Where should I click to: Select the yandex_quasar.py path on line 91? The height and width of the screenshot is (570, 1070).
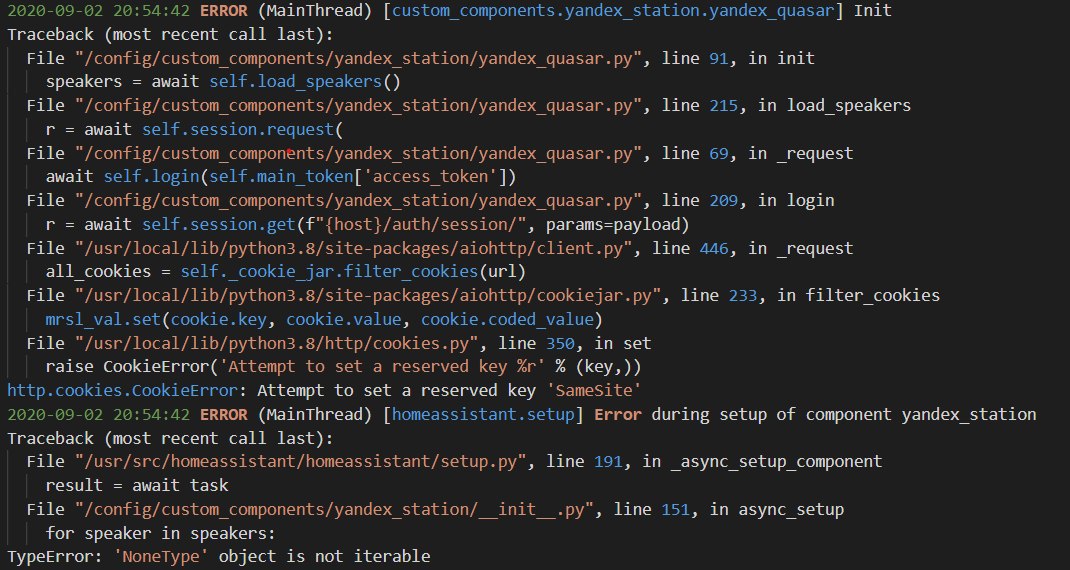pos(358,59)
